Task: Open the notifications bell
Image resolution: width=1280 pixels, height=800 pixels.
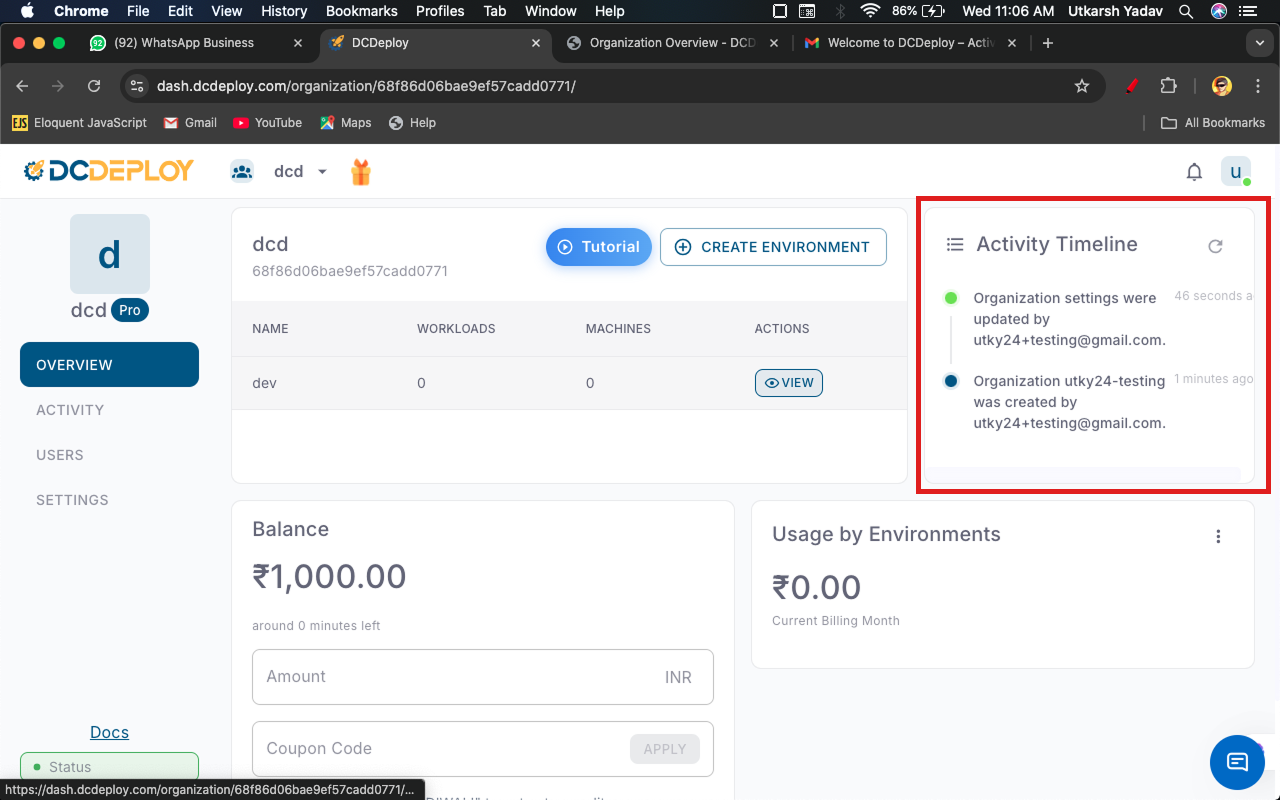Action: [x=1194, y=172]
